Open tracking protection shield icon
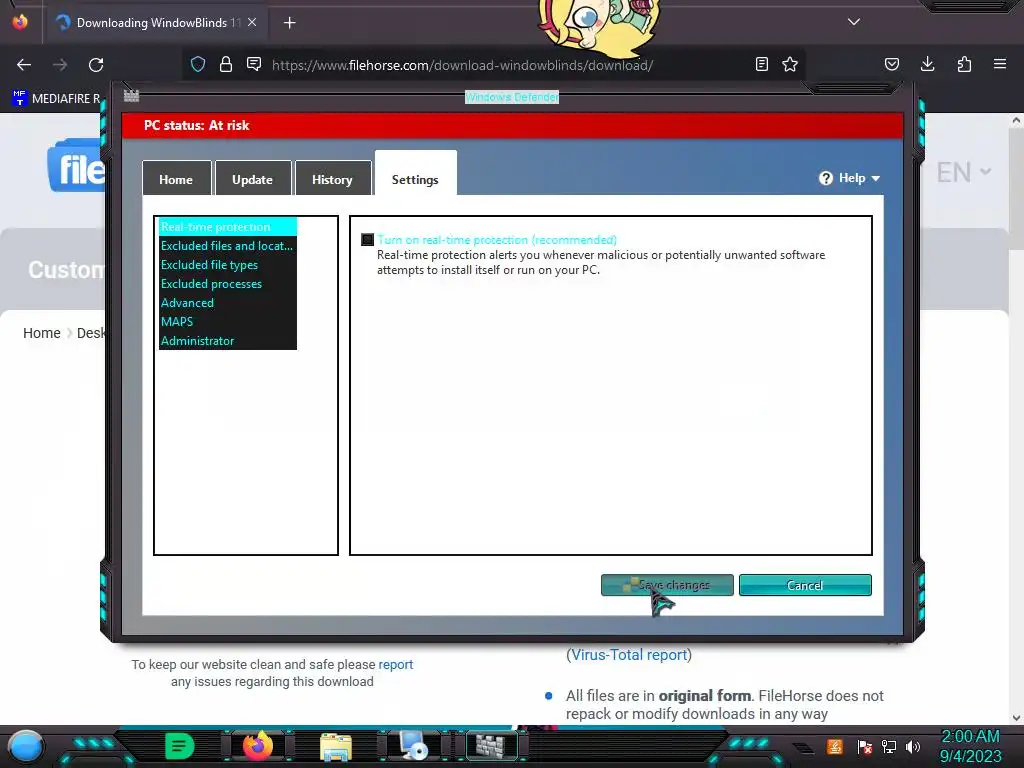The image size is (1024, 768). click(198, 64)
